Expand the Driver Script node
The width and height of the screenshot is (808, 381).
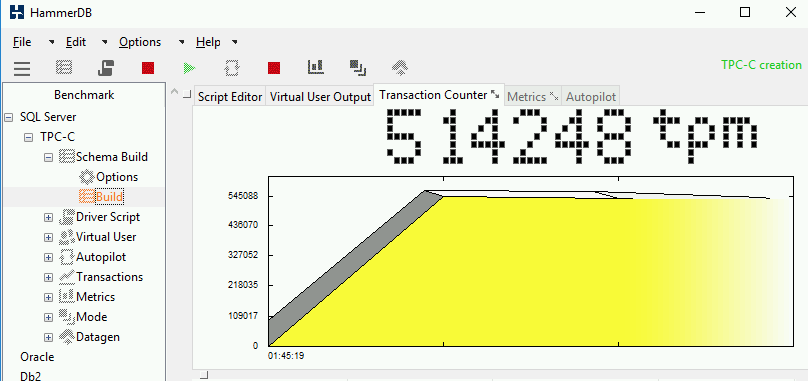click(48, 218)
